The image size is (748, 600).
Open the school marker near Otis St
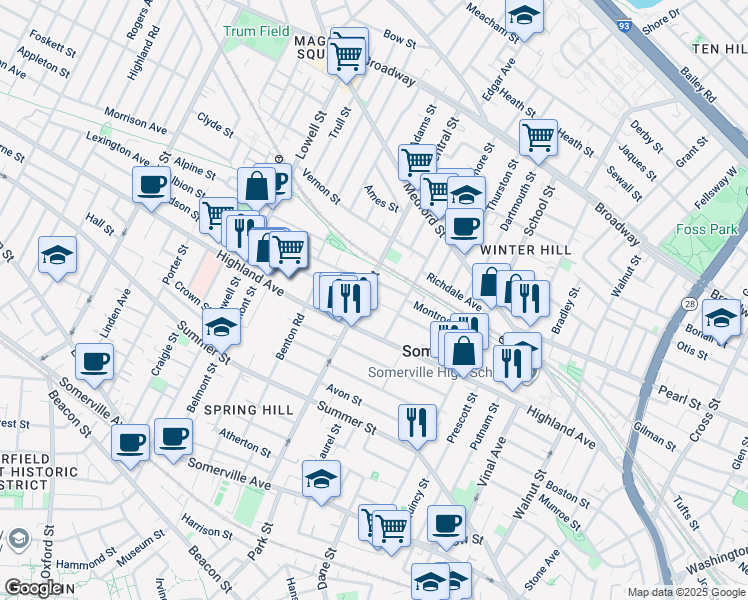point(720,318)
